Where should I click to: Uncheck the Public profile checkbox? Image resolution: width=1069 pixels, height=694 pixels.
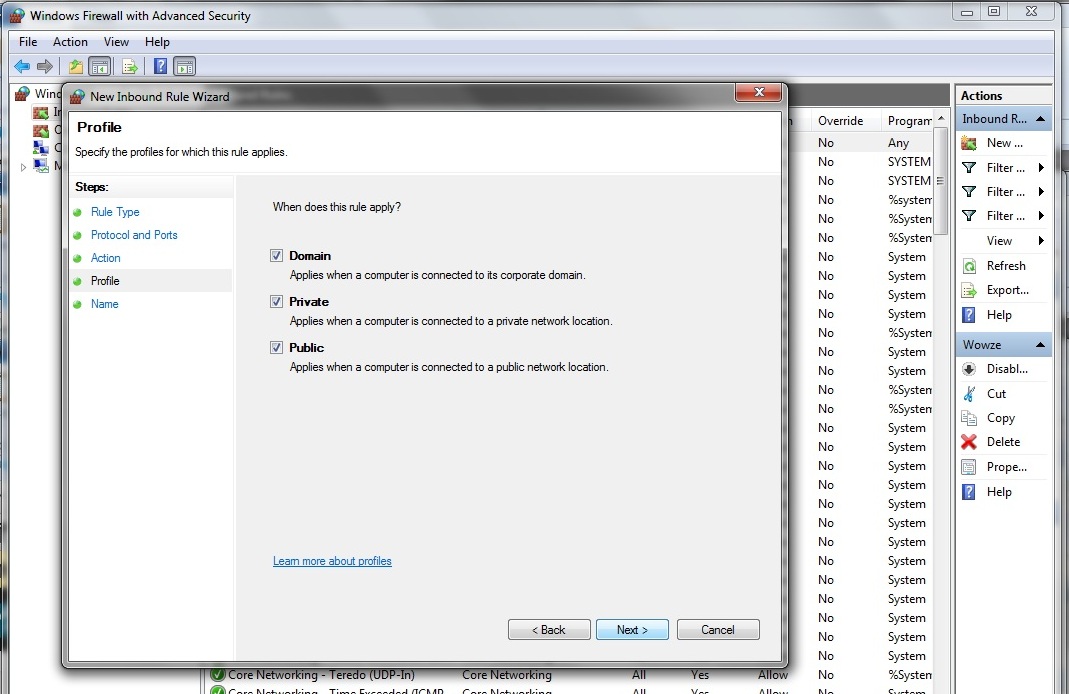point(277,348)
